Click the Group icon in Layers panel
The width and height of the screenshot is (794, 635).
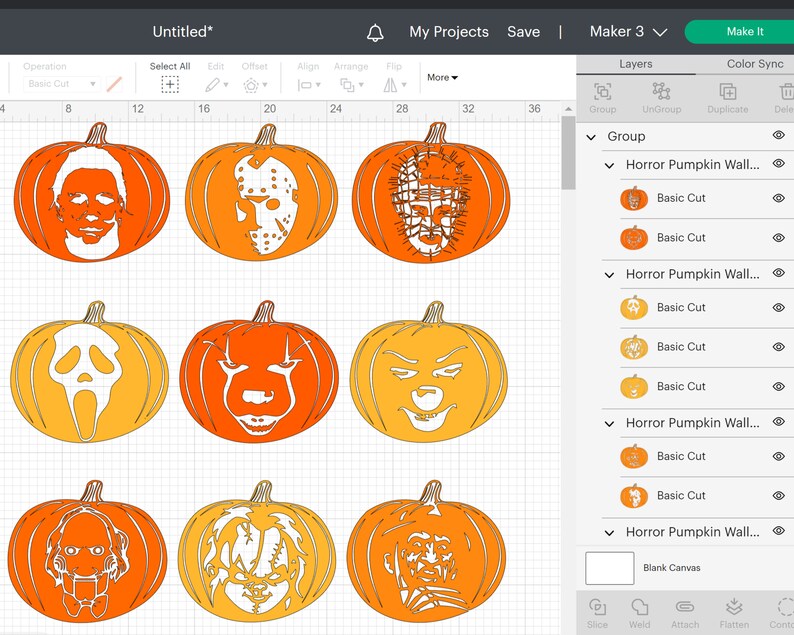click(x=602, y=92)
